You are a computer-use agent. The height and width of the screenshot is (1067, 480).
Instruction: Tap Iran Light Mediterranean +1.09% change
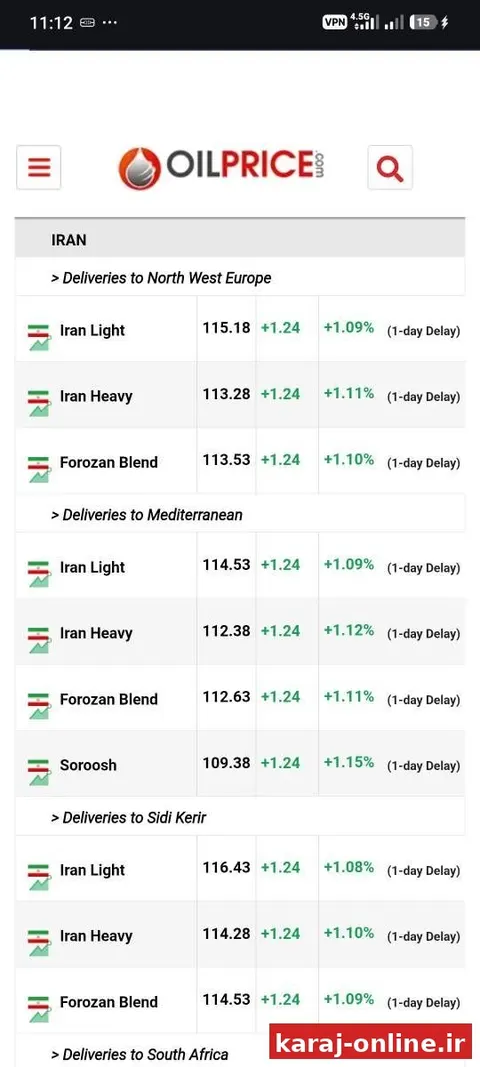[x=349, y=564]
